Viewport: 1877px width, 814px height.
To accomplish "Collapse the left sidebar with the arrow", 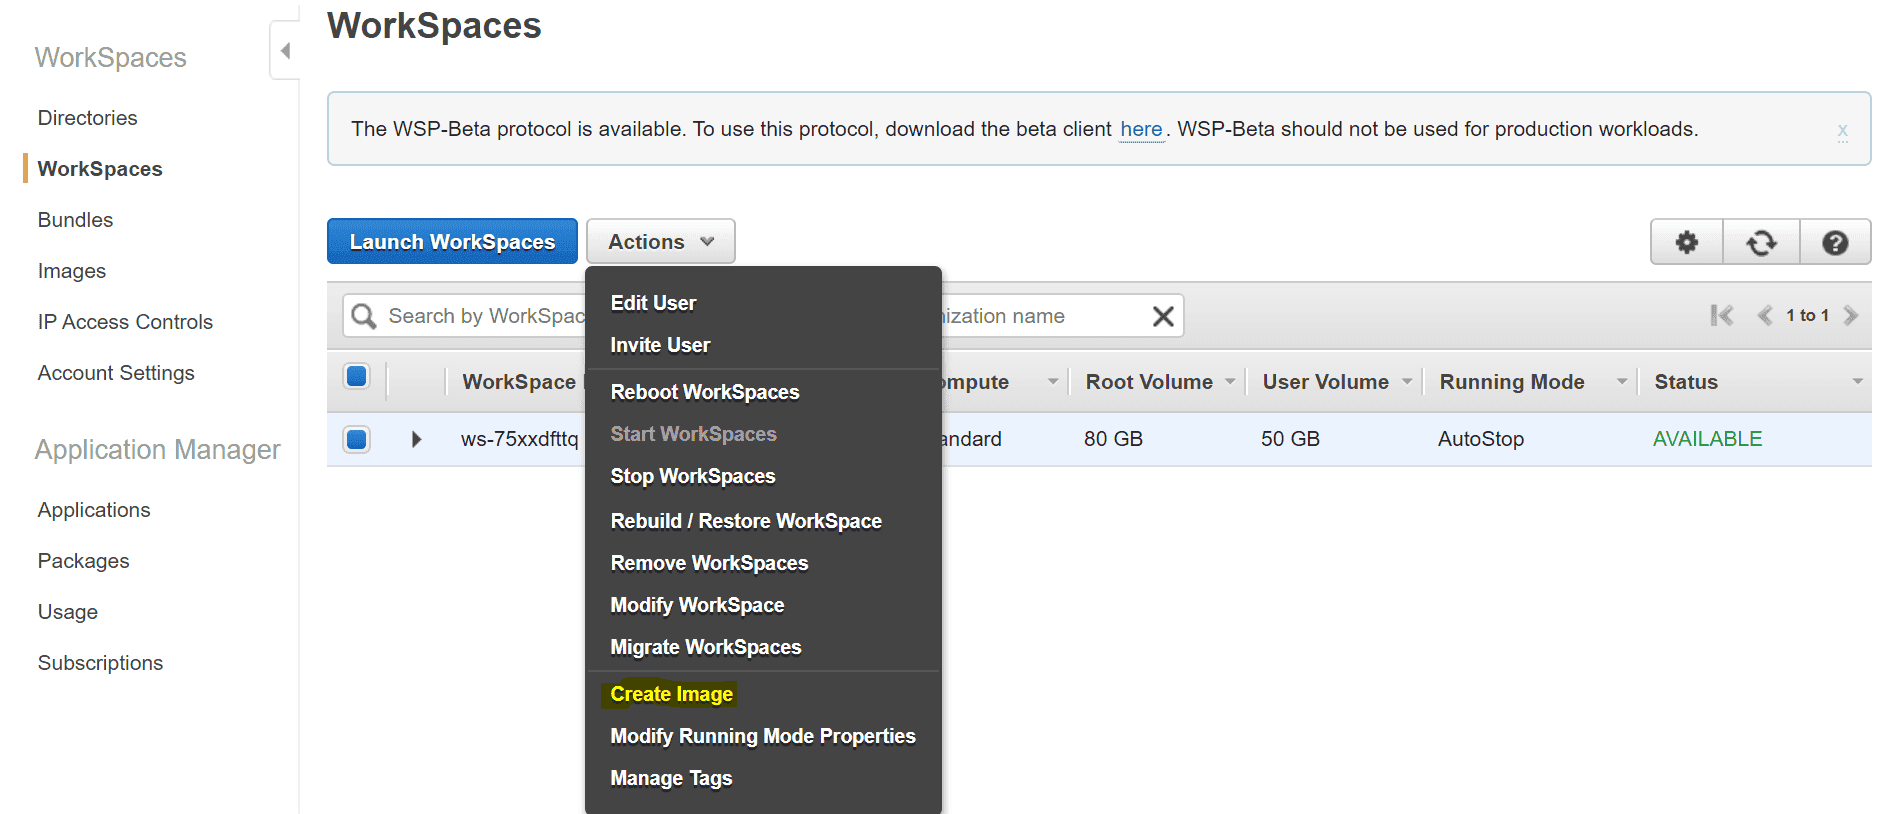I will (x=285, y=51).
